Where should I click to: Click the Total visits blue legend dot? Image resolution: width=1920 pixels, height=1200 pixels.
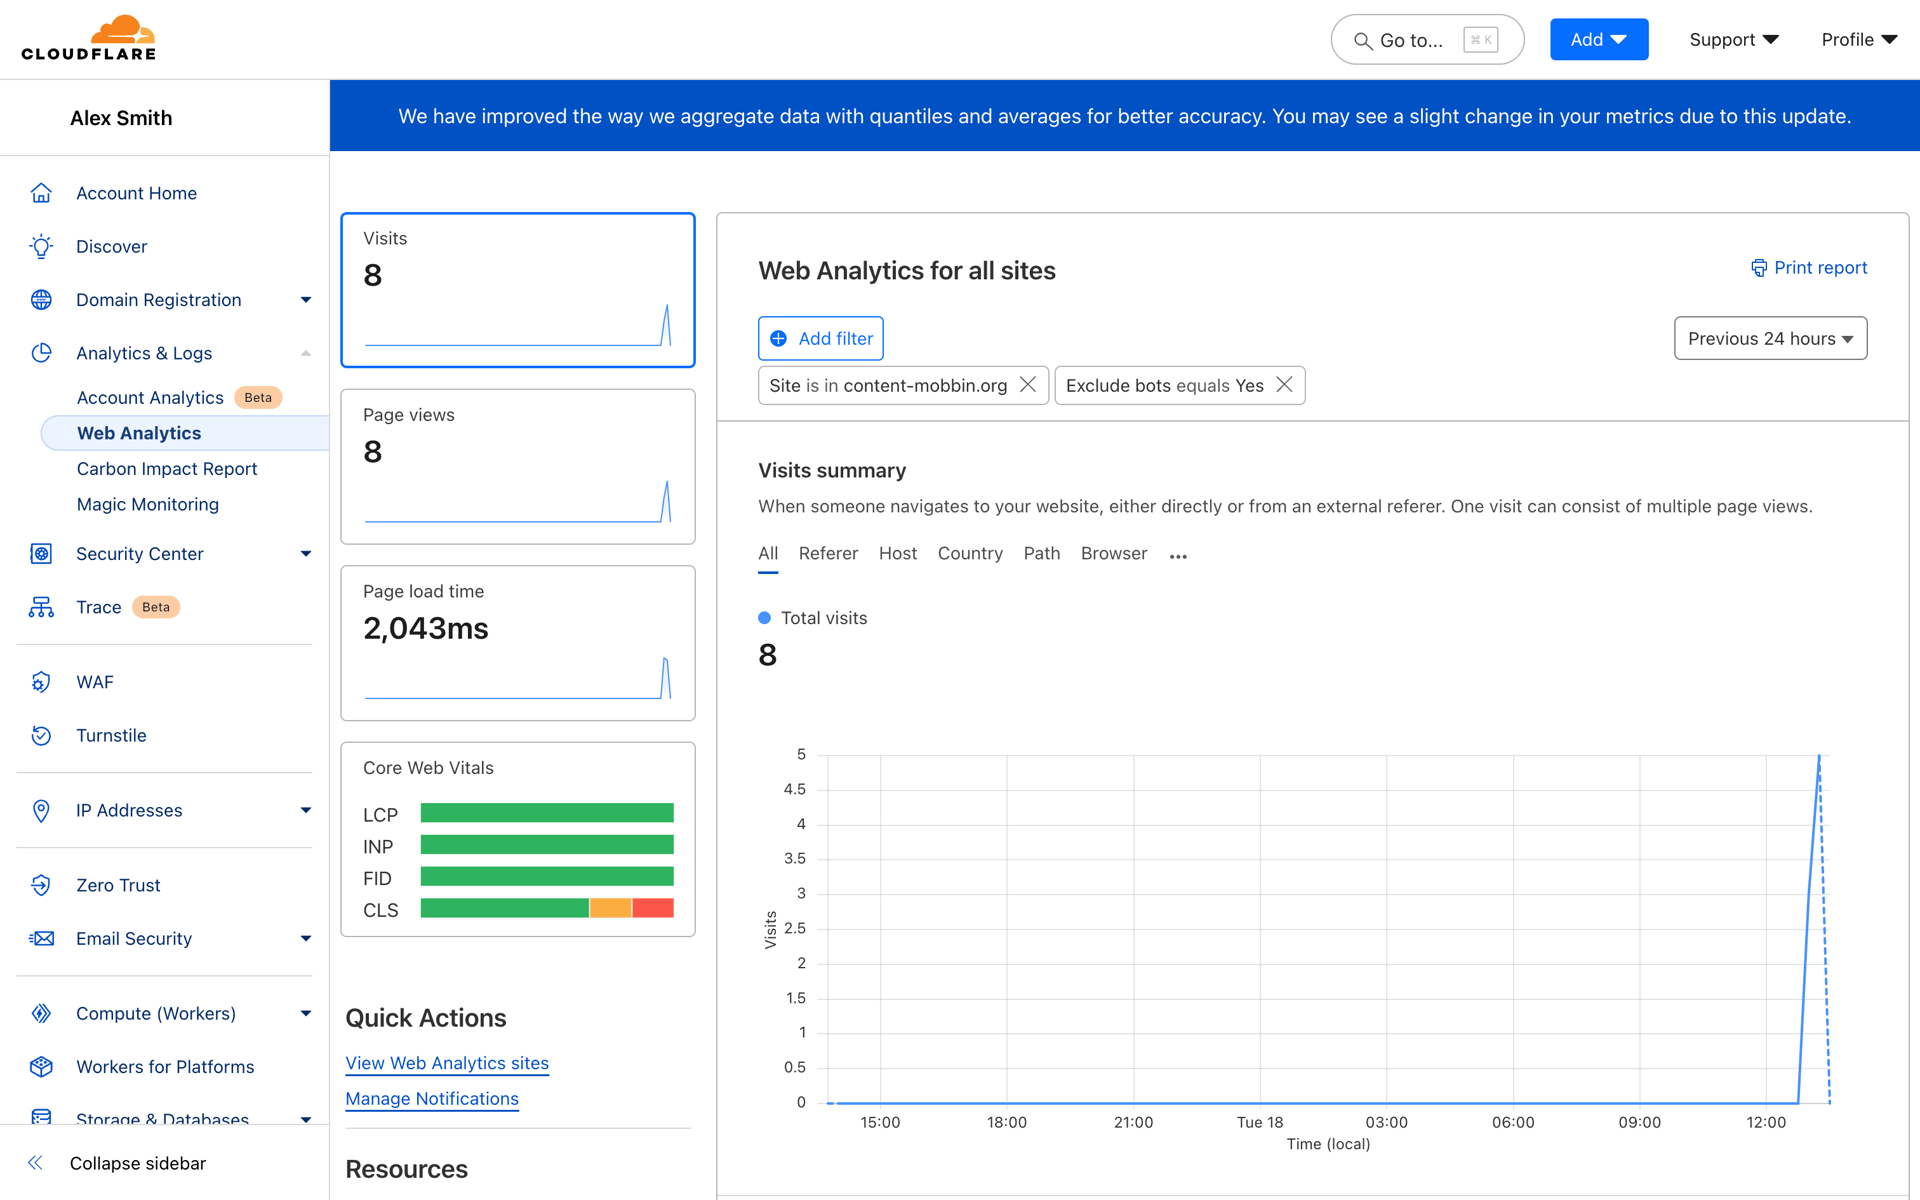click(x=764, y=618)
